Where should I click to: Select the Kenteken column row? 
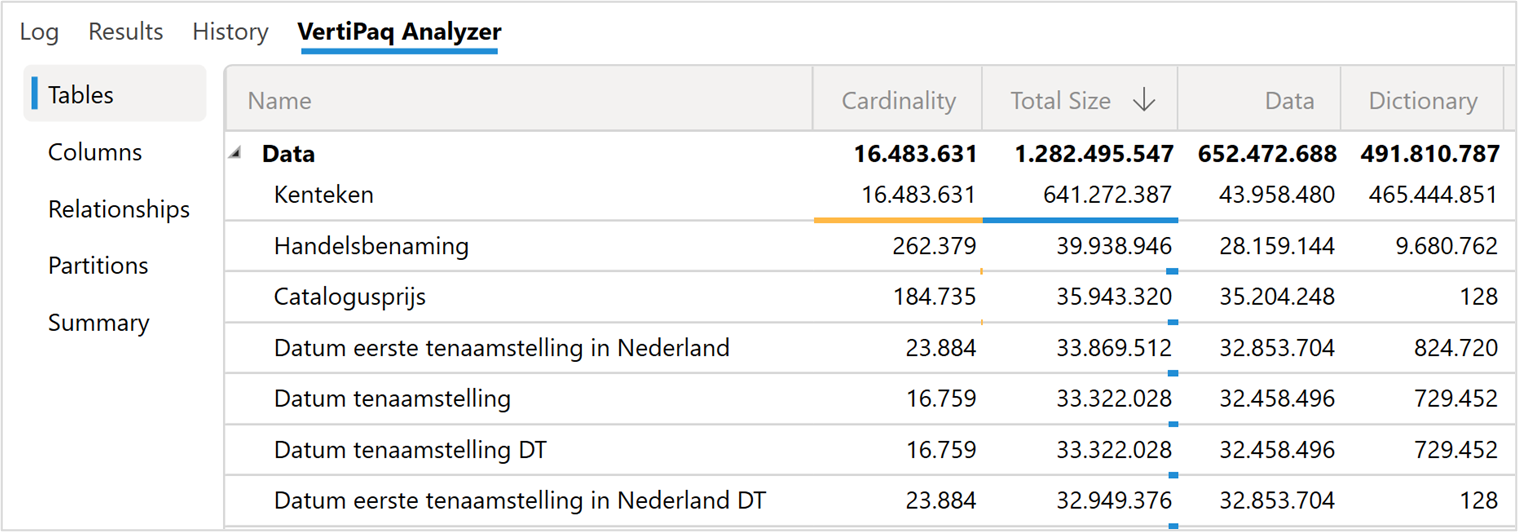pyautogui.click(x=324, y=195)
